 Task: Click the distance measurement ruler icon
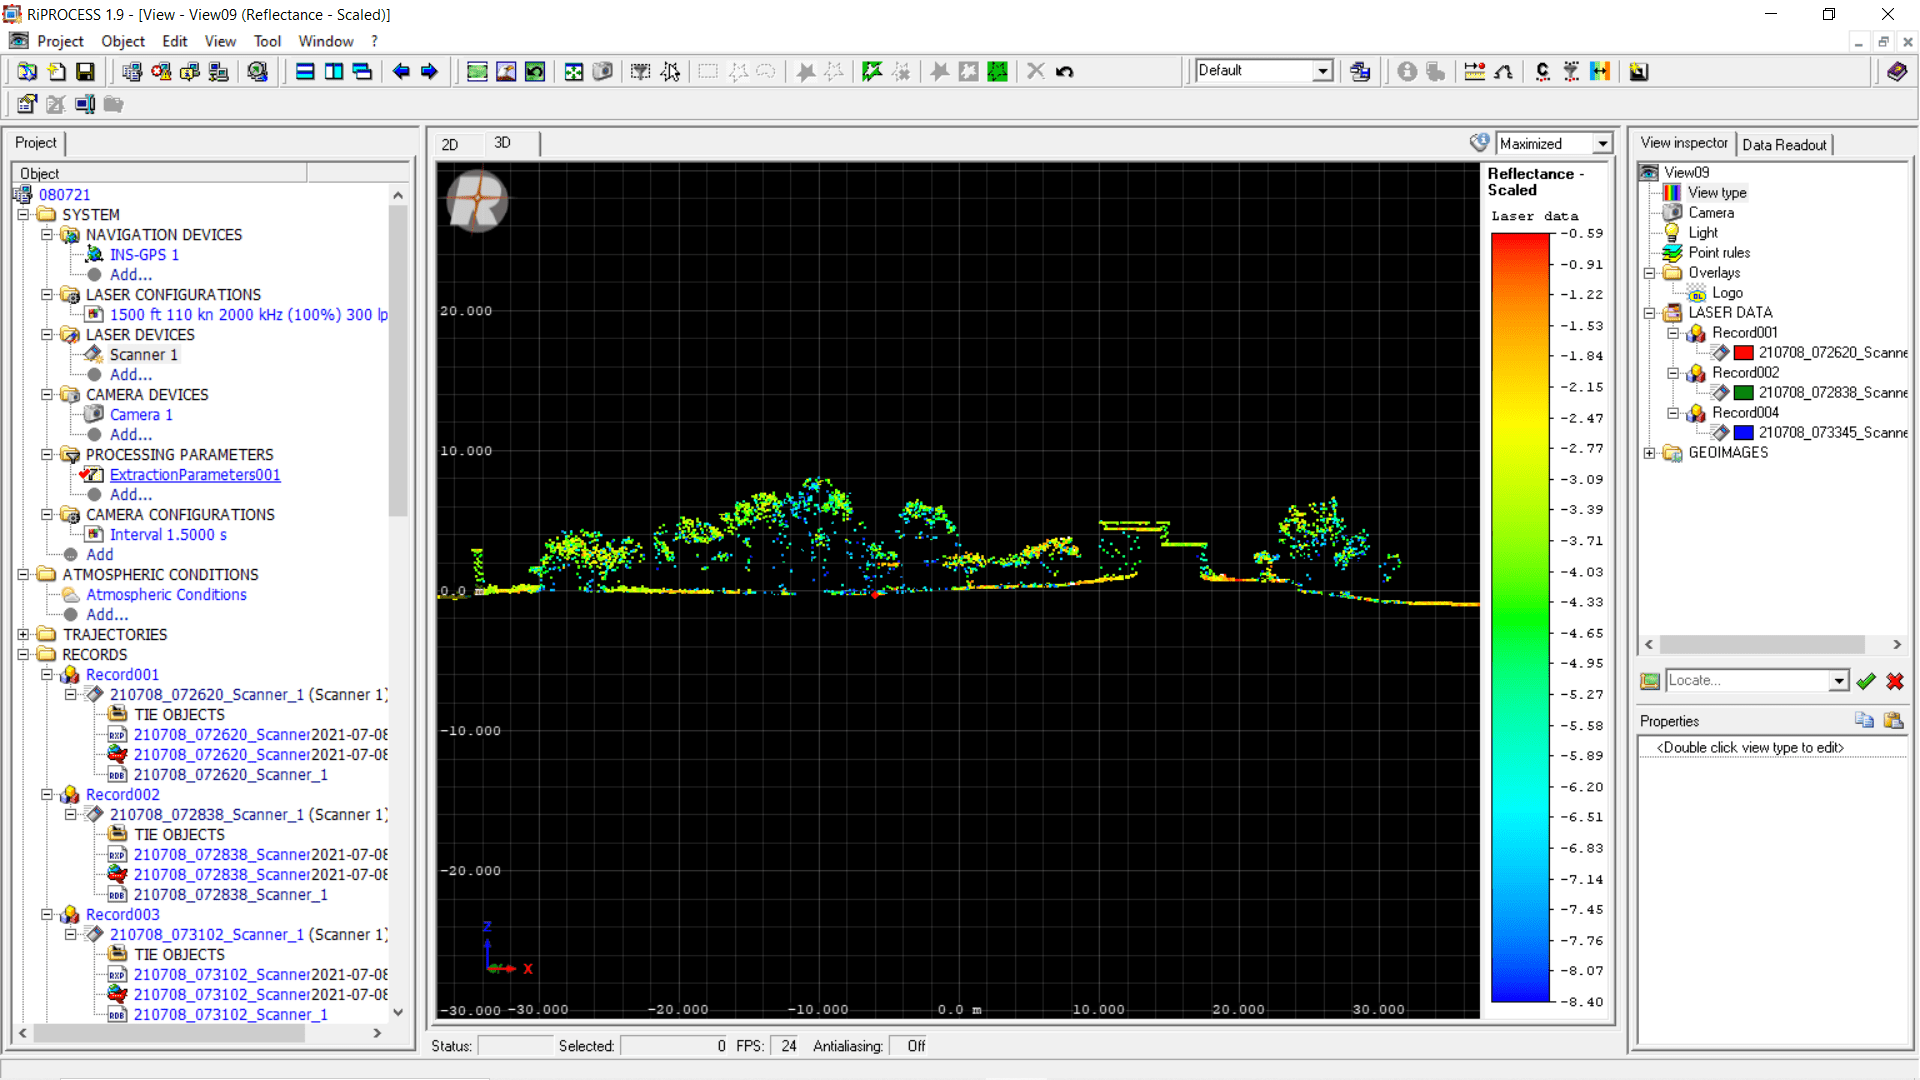tap(1474, 71)
